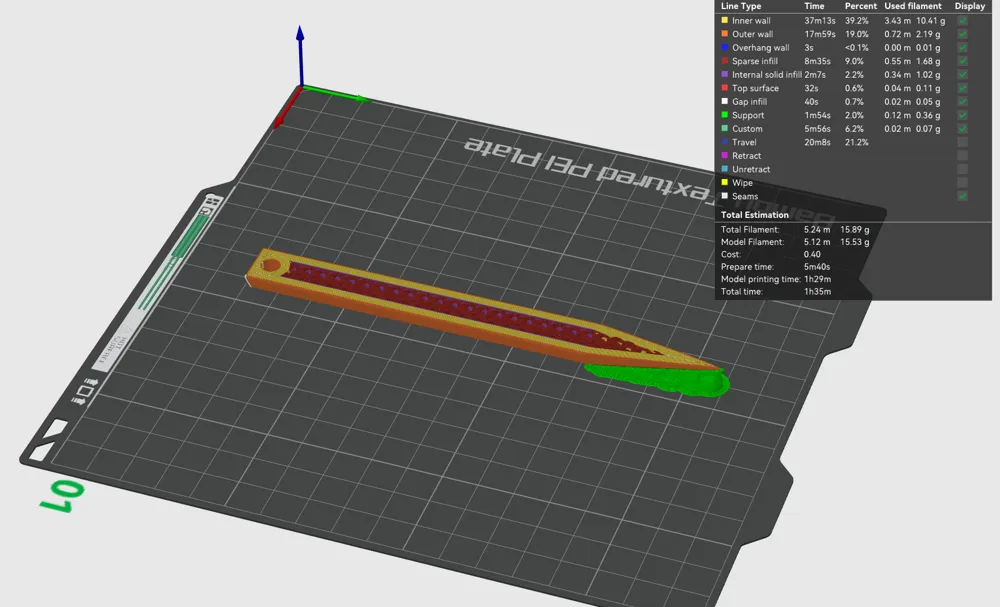Click the yellow Wipe legend icon
This screenshot has width=1000, height=607.
(725, 183)
